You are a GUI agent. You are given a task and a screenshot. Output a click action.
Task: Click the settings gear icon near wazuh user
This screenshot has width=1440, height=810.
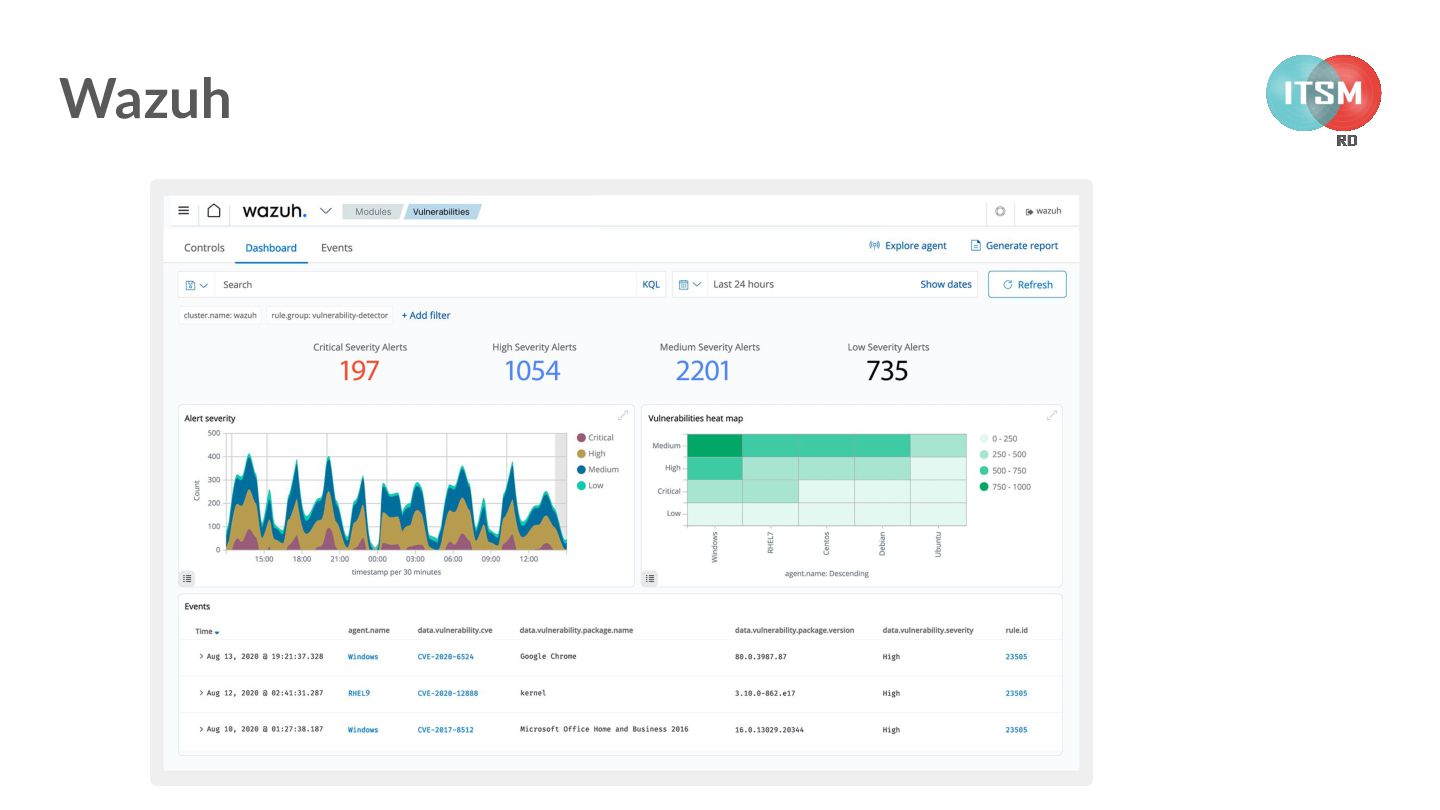click(x=999, y=211)
